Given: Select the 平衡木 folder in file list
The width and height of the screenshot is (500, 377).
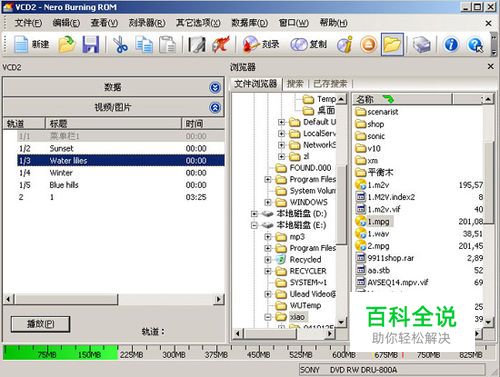Looking at the screenshot, I should coord(374,173).
